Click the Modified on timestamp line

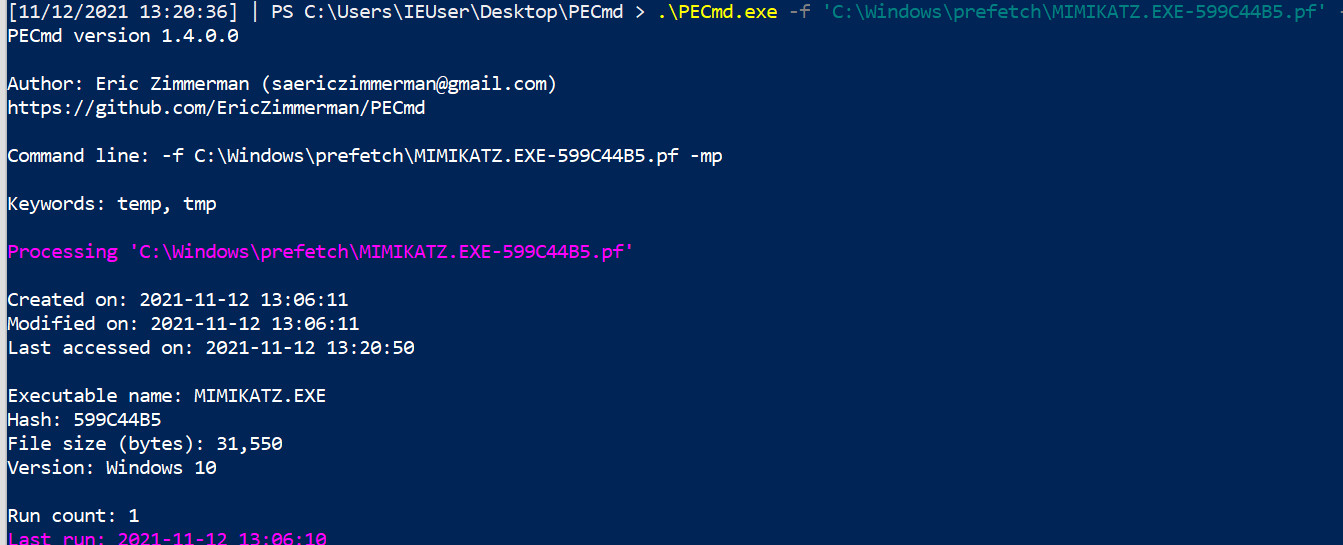coord(183,324)
